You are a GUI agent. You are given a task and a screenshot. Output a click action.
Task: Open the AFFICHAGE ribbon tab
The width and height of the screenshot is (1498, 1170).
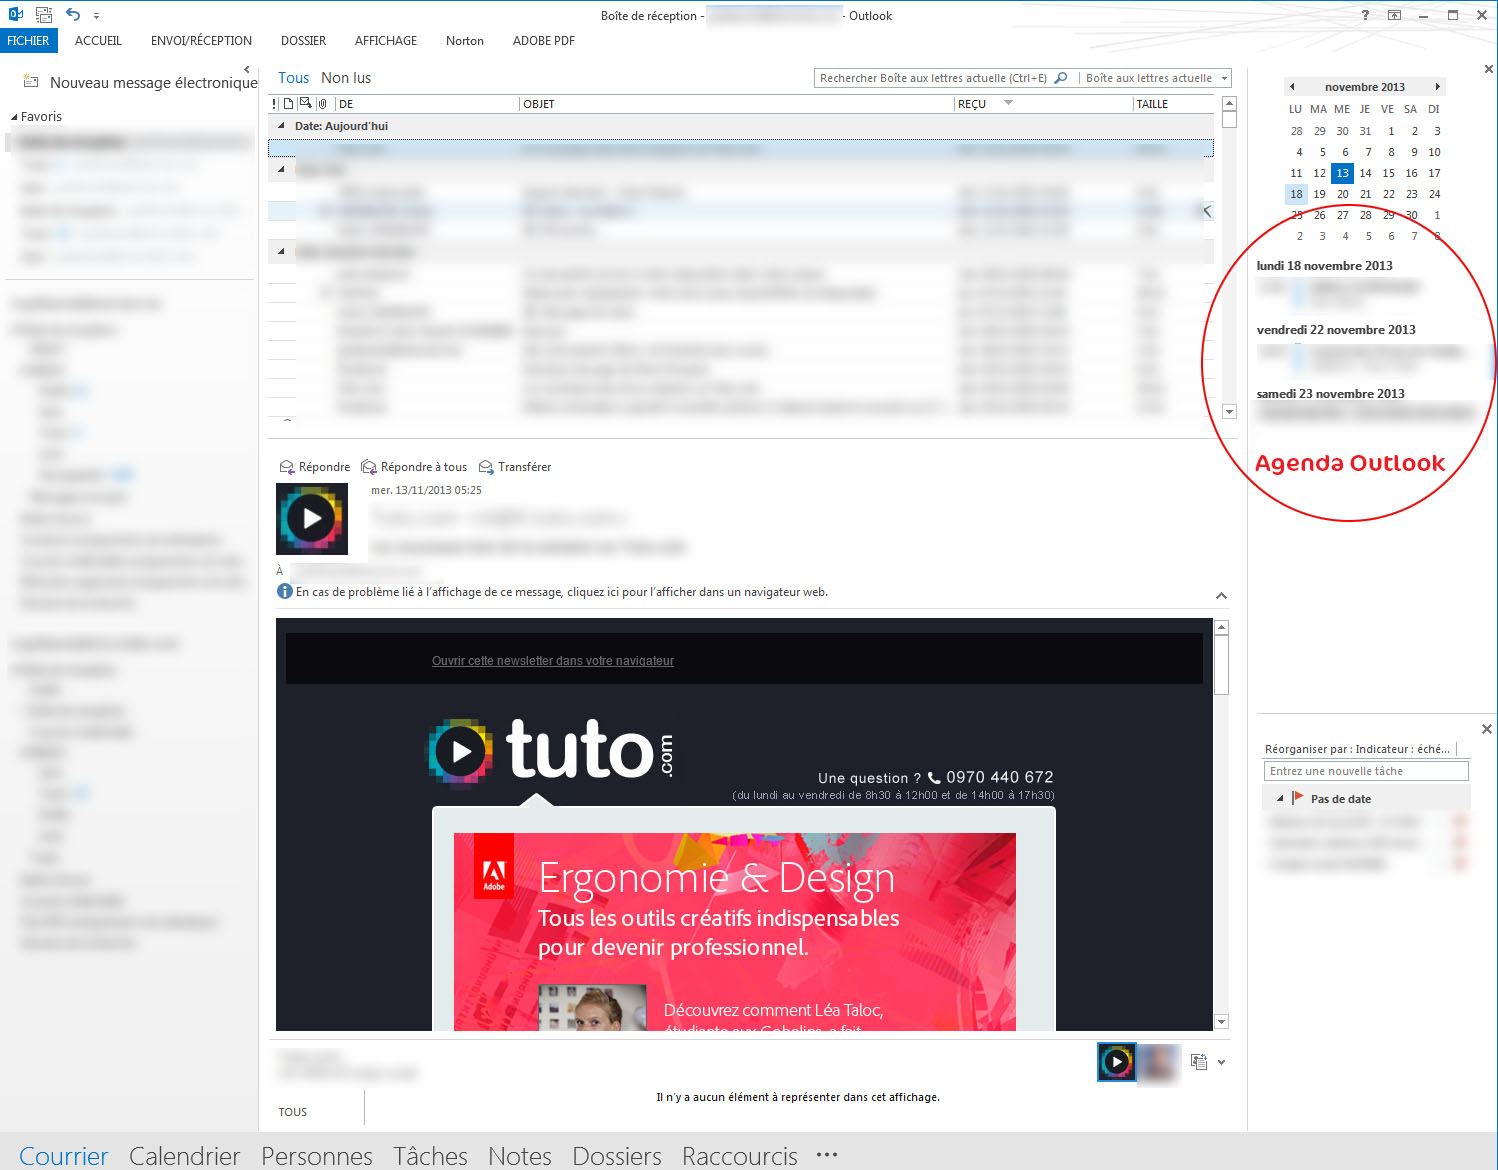385,41
